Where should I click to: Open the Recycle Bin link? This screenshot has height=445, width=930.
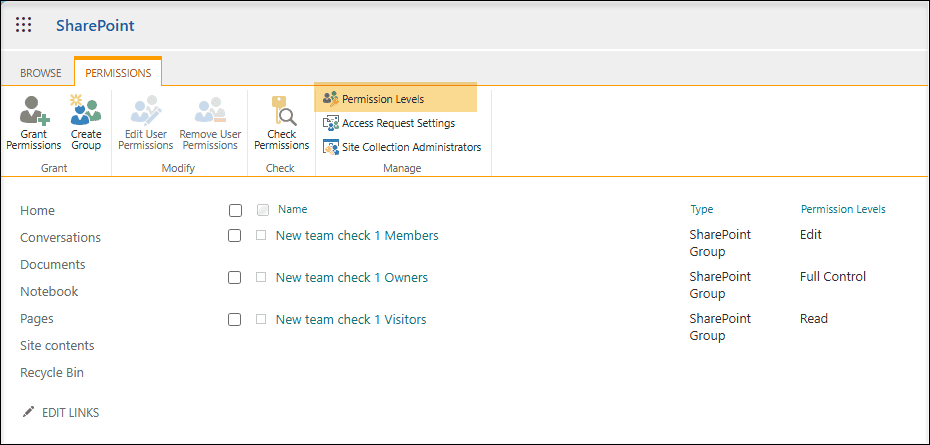tap(52, 373)
